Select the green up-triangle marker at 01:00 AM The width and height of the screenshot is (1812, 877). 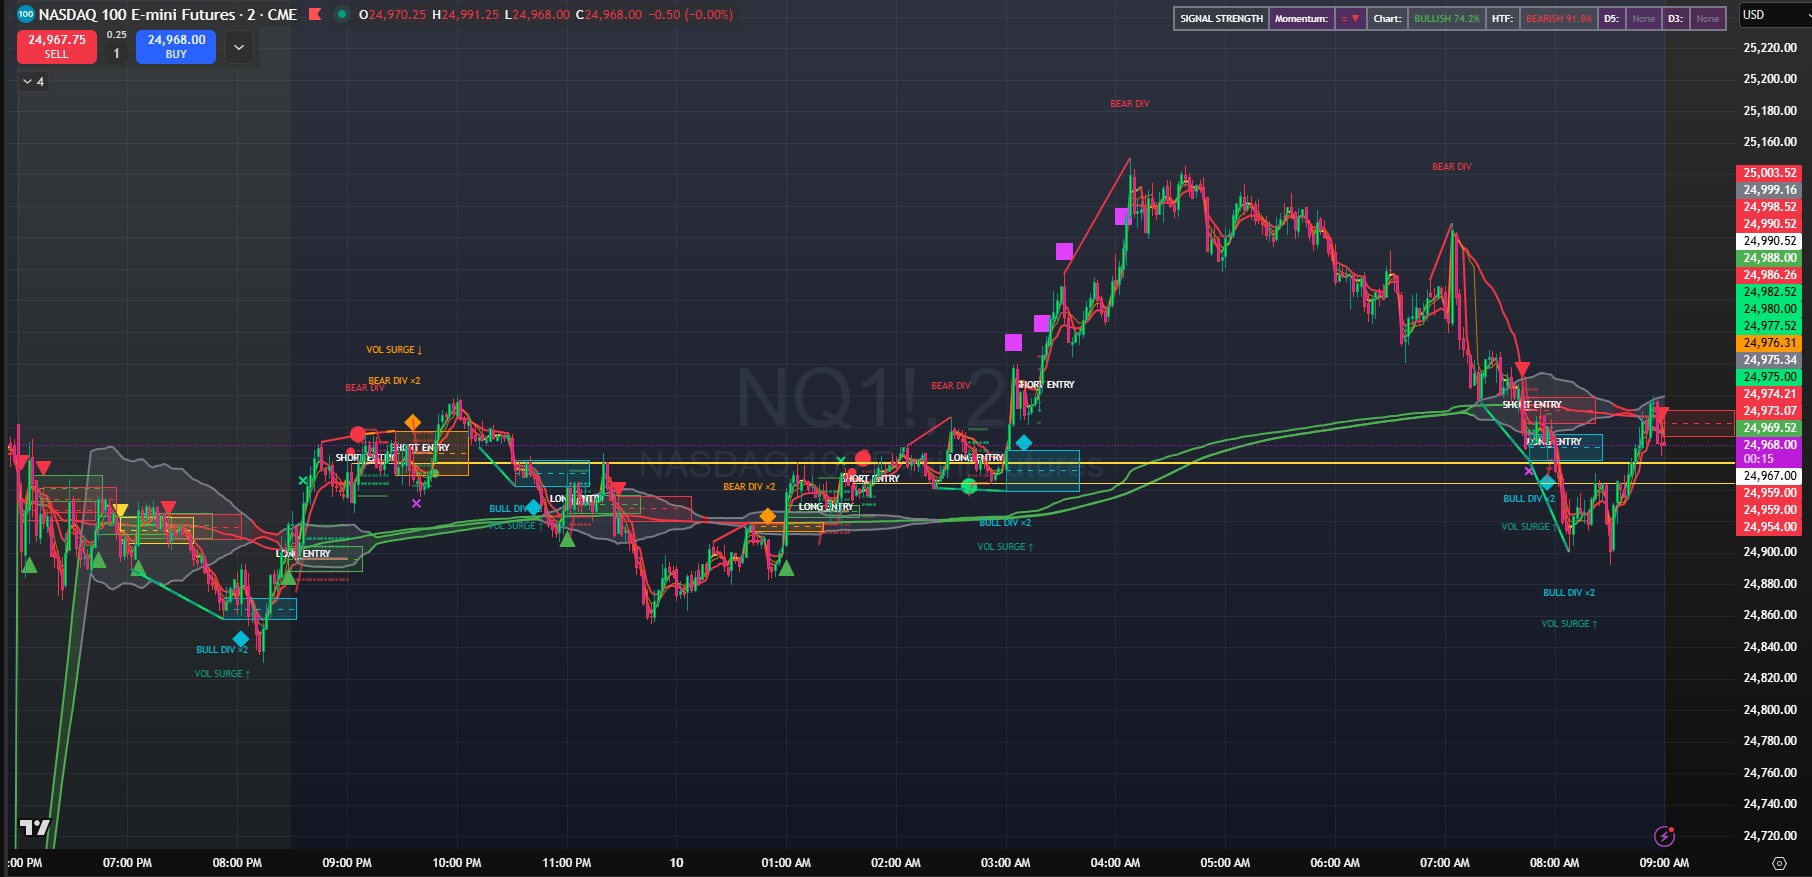(786, 568)
